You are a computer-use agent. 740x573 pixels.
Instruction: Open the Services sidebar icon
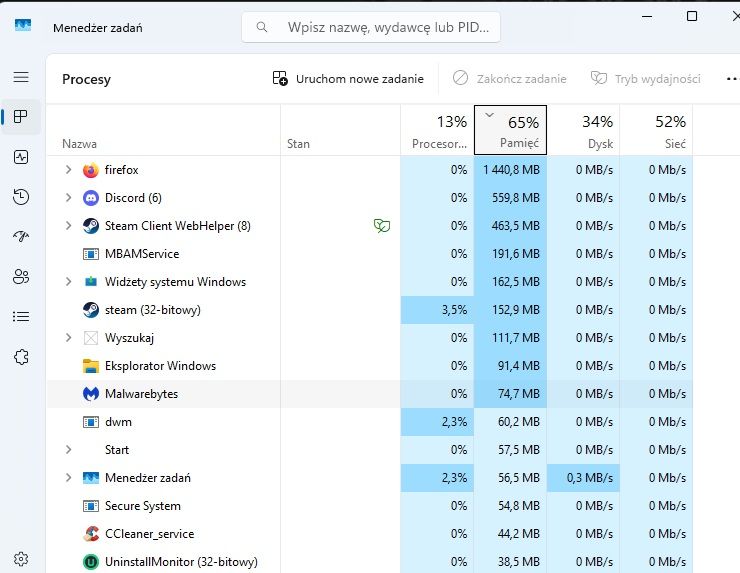pyautogui.click(x=21, y=357)
